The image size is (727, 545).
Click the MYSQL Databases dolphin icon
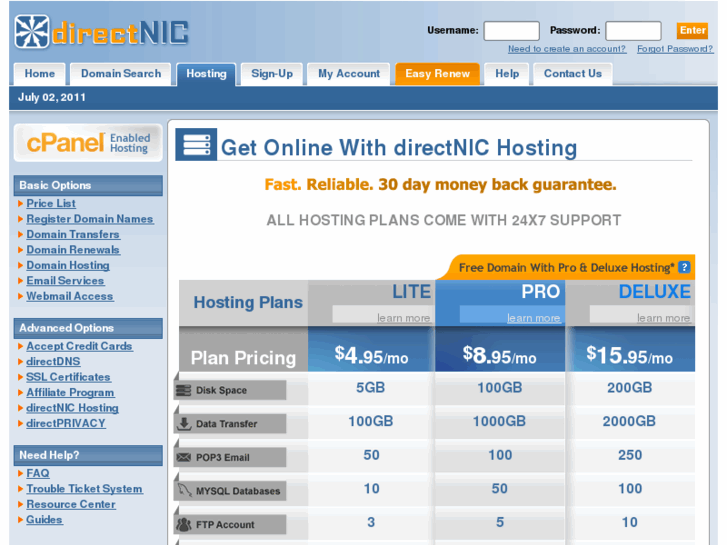[184, 490]
